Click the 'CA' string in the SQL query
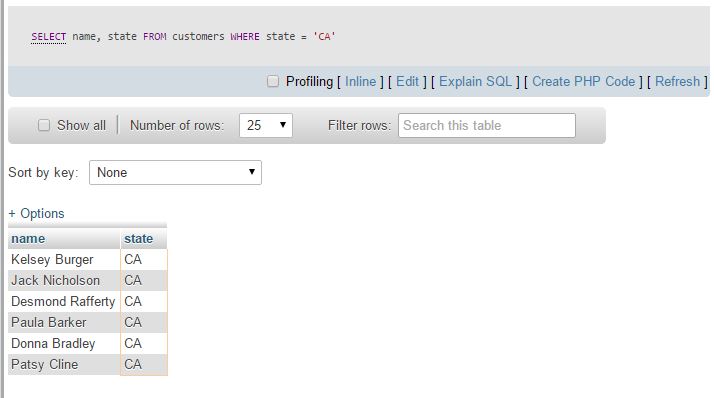The width and height of the screenshot is (714, 398). [x=324, y=36]
